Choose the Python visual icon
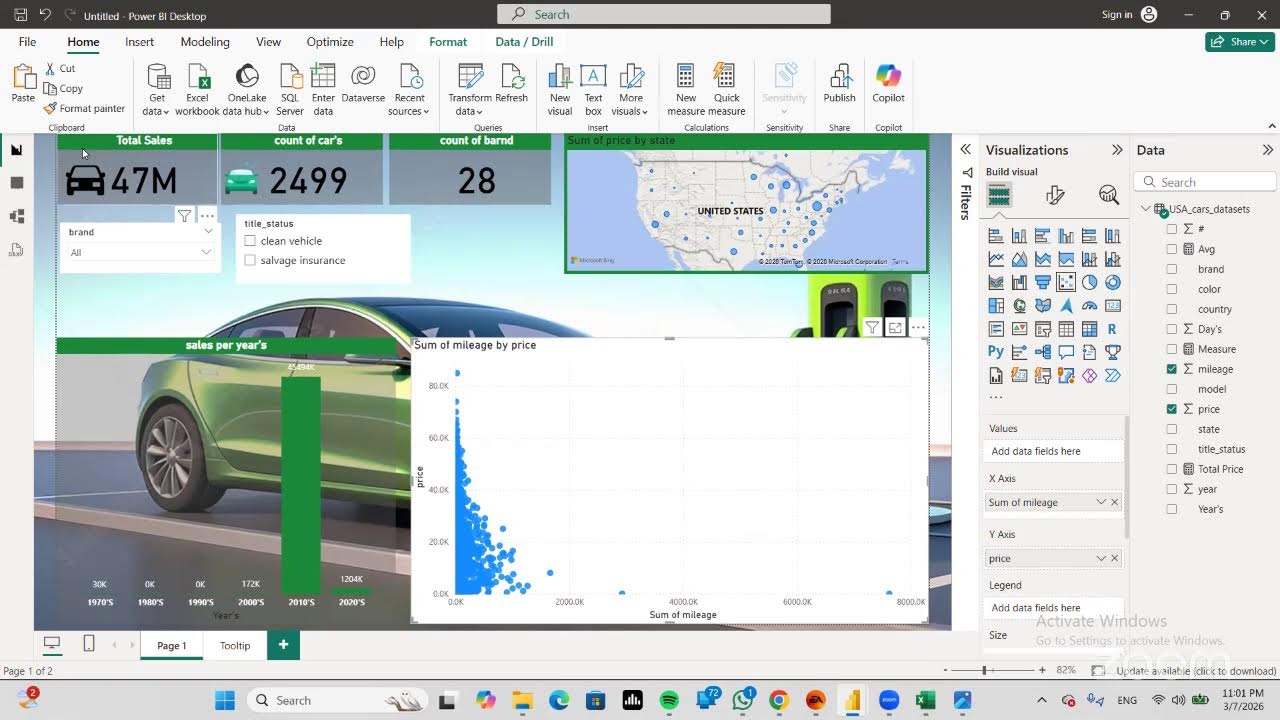 click(x=996, y=352)
